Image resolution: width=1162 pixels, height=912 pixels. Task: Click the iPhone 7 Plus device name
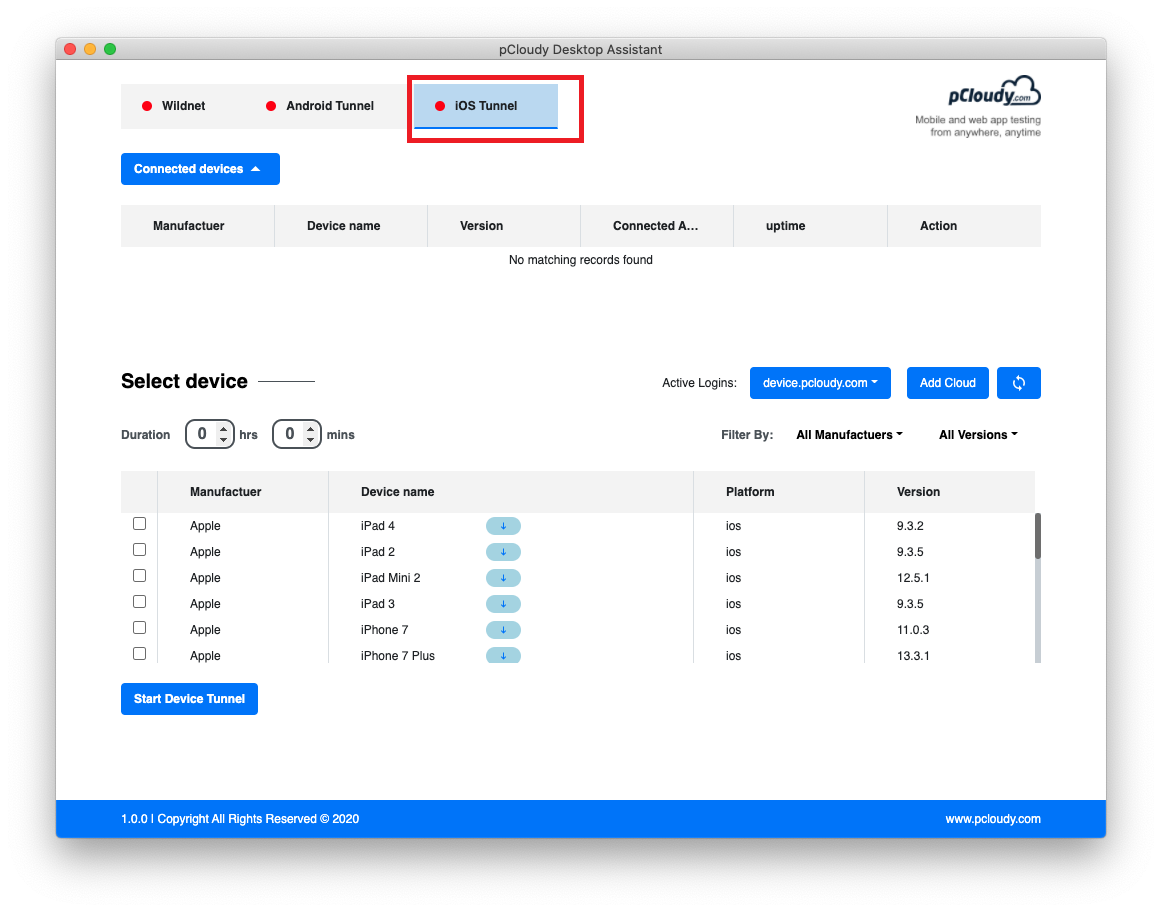click(x=398, y=656)
